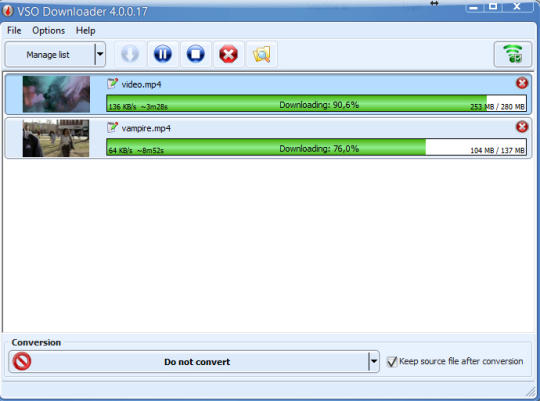The image size is (540, 401).
Task: Click the video.mp4 file name
Action: click(141, 84)
